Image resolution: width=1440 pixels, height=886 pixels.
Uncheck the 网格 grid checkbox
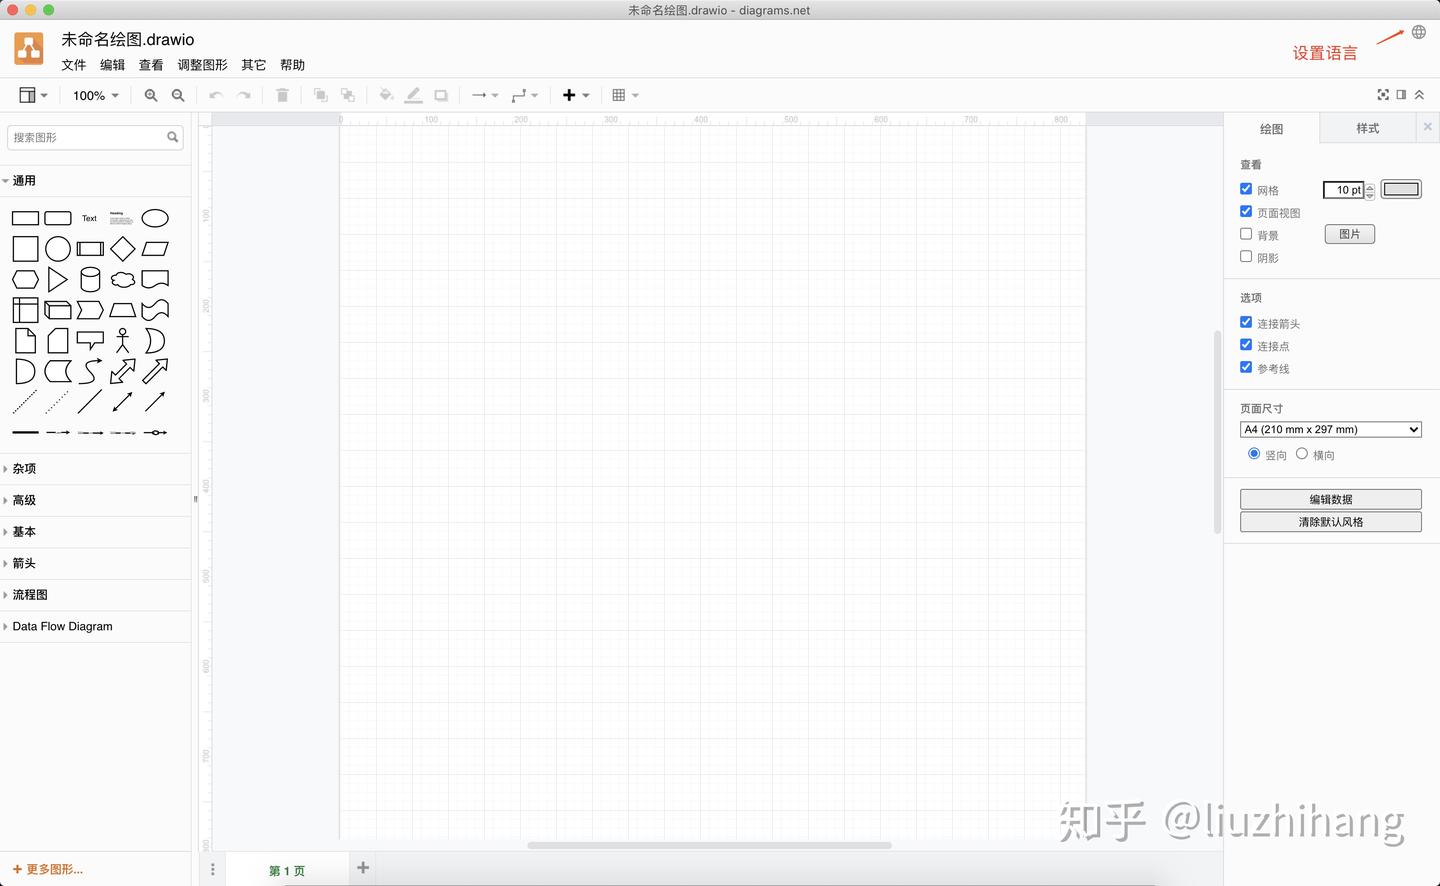point(1246,188)
